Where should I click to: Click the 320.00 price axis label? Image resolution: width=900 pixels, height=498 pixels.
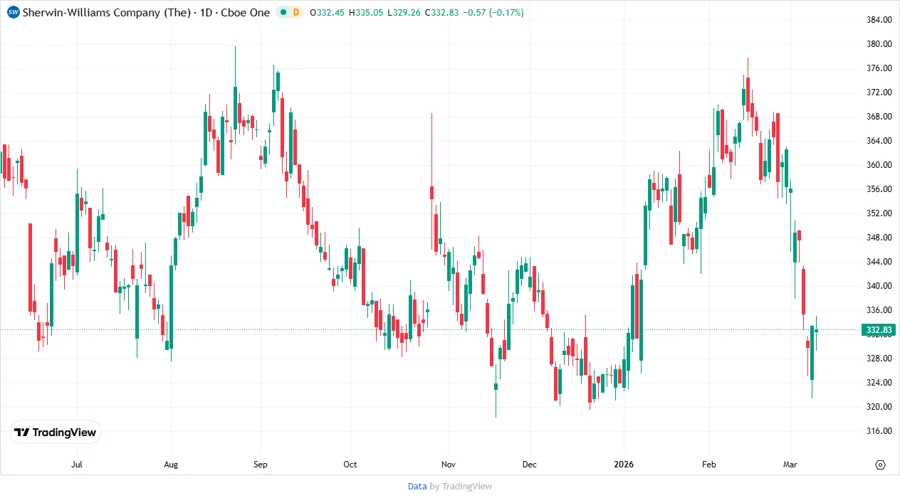pyautogui.click(x=879, y=407)
